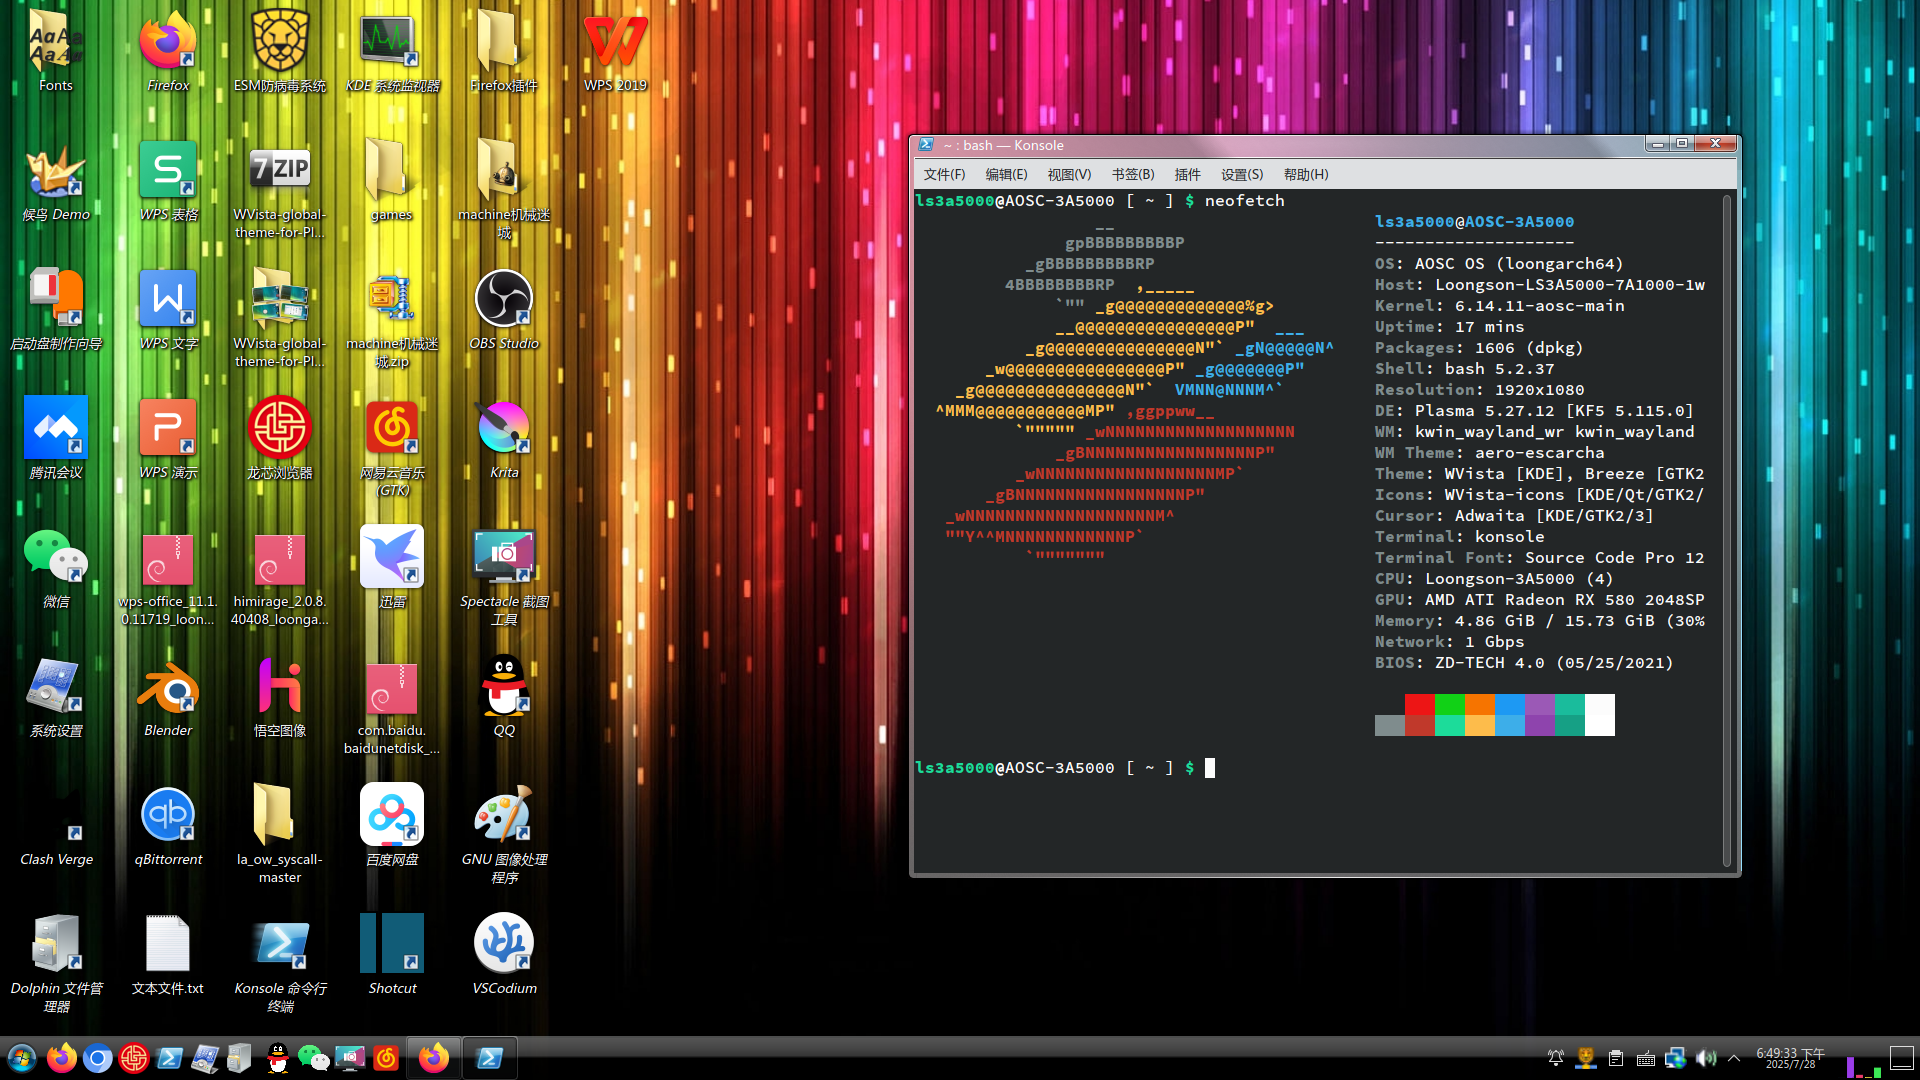1920x1080 pixels.
Task: Open the 书签(B) menu
Action: tap(1133, 174)
